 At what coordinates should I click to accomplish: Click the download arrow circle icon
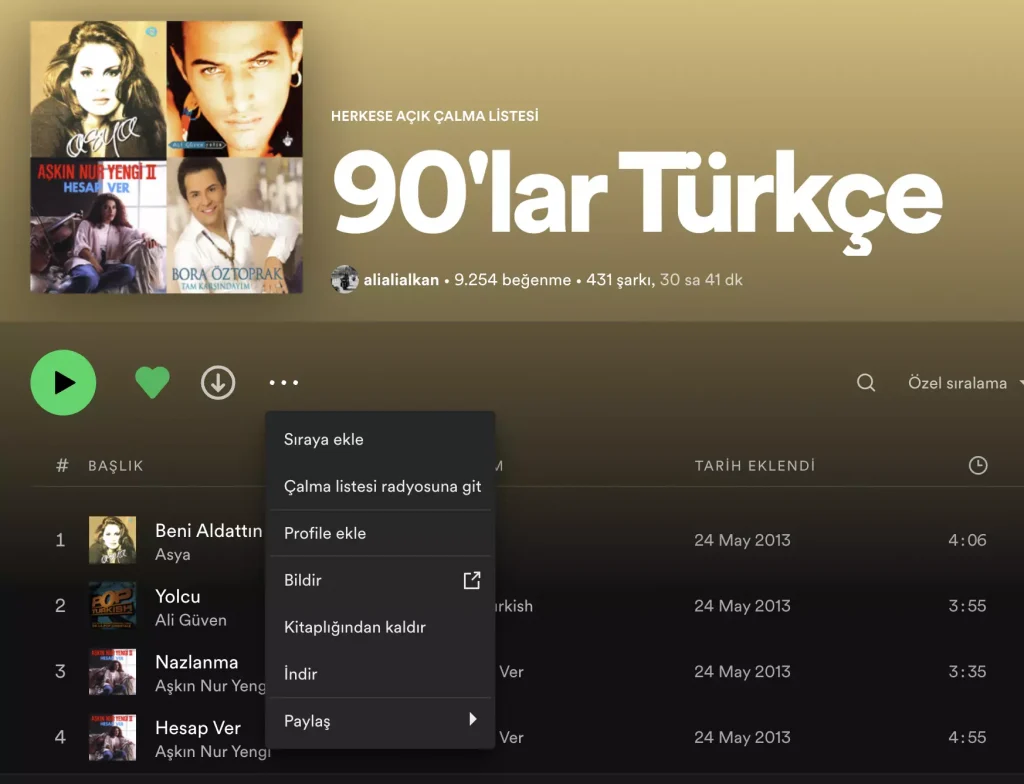coord(218,382)
